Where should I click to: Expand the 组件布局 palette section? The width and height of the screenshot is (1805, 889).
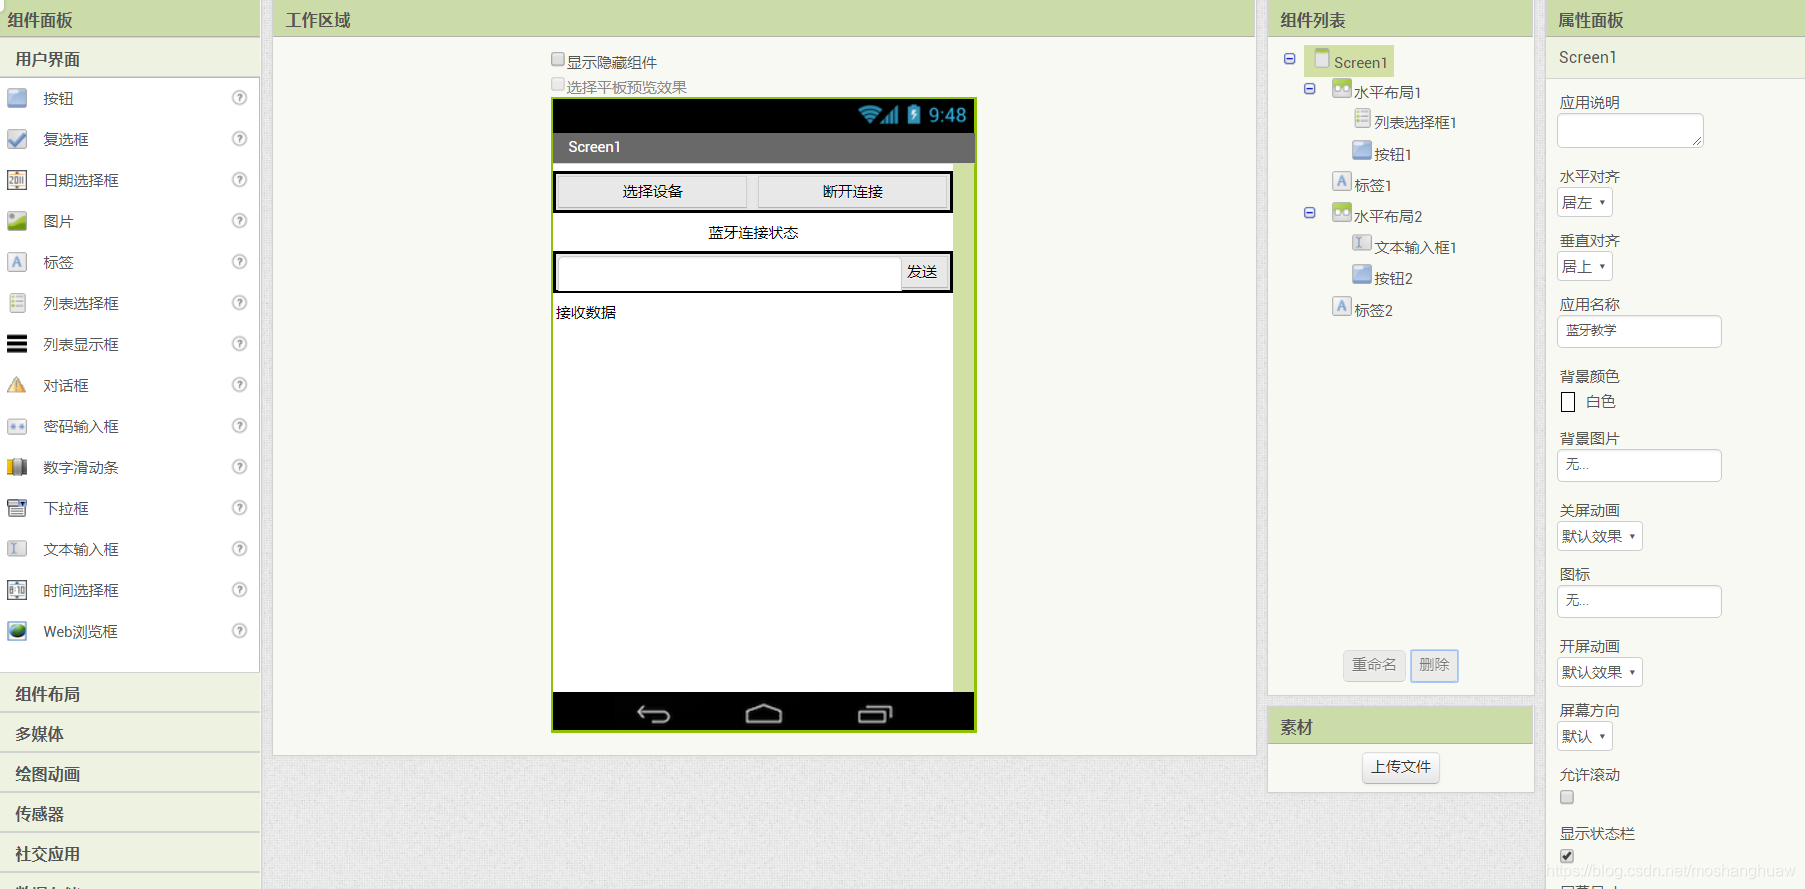coord(130,694)
